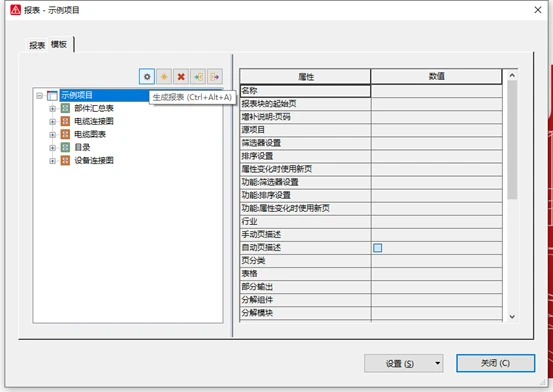Click the 关闭 (C) button
The height and width of the screenshot is (392, 553).
[x=495, y=363]
